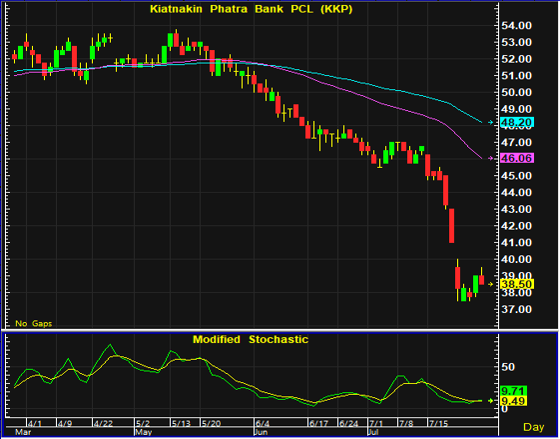Click the magenta arrow beside 46.06
This screenshot has width=560, height=439.
[490, 158]
